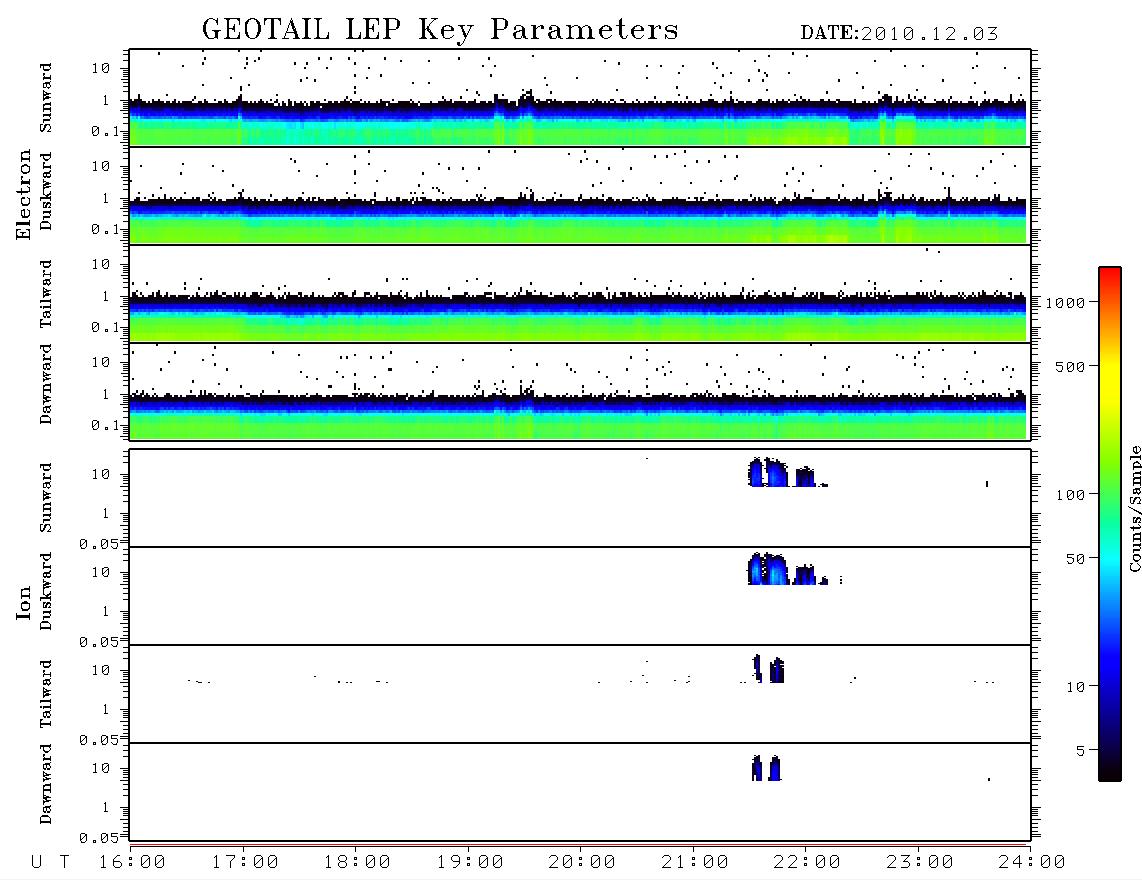Click the Ion Tailward burst near 21:40

pyautogui.click(x=768, y=669)
